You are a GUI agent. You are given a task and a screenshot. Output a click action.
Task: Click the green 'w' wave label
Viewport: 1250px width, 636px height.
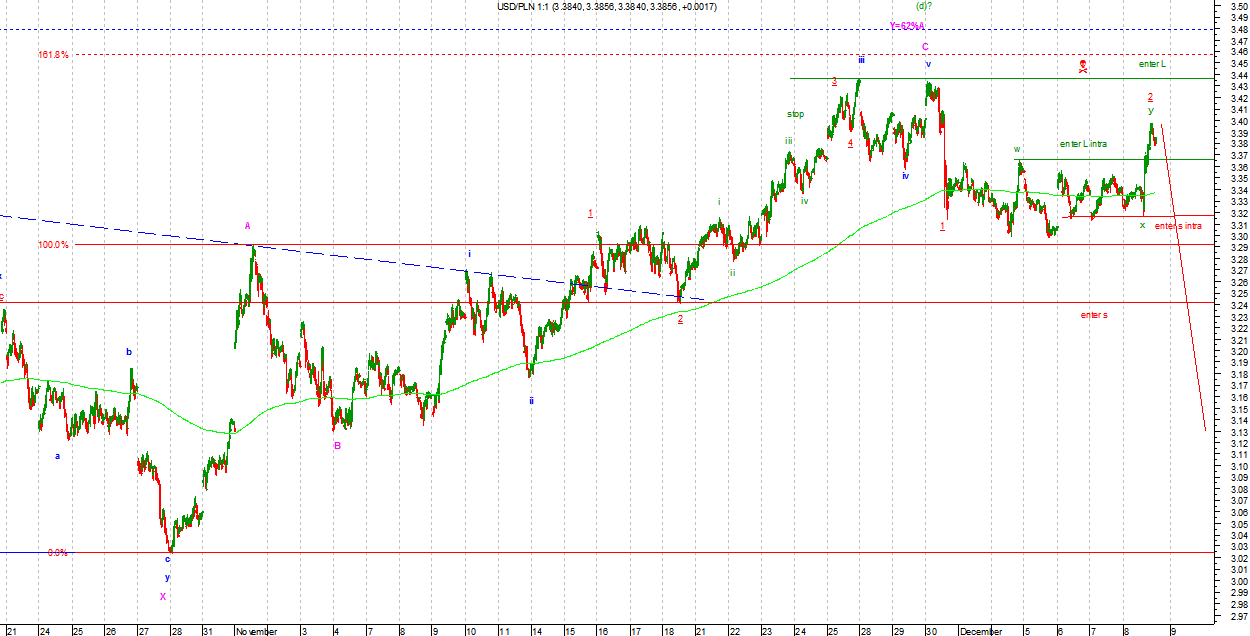(1016, 150)
